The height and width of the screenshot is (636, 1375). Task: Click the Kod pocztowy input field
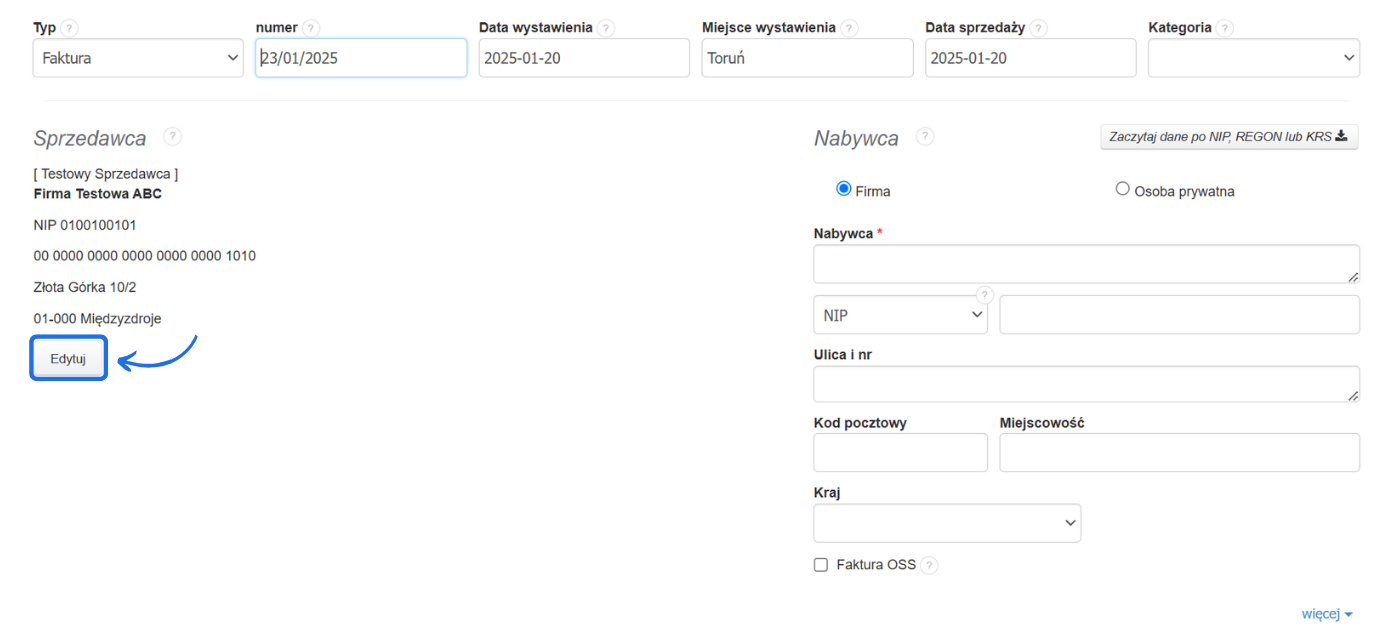900,453
